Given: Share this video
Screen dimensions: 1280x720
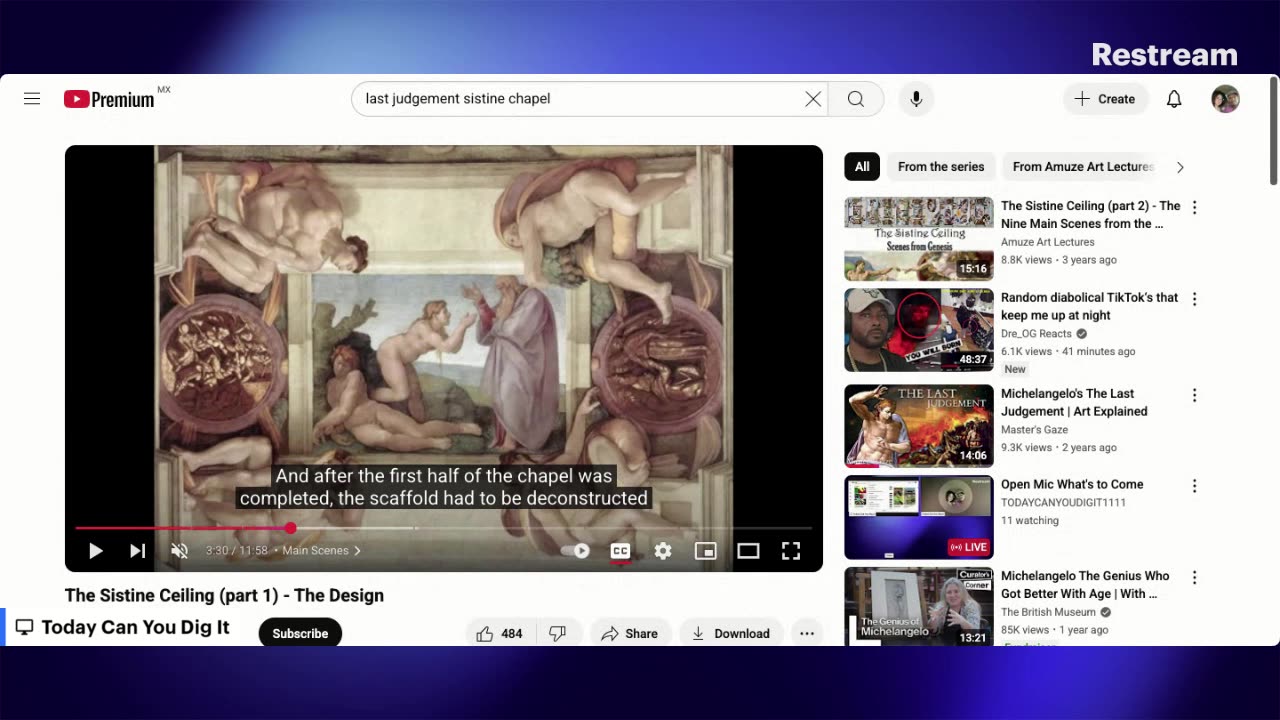Looking at the screenshot, I should point(629,634).
